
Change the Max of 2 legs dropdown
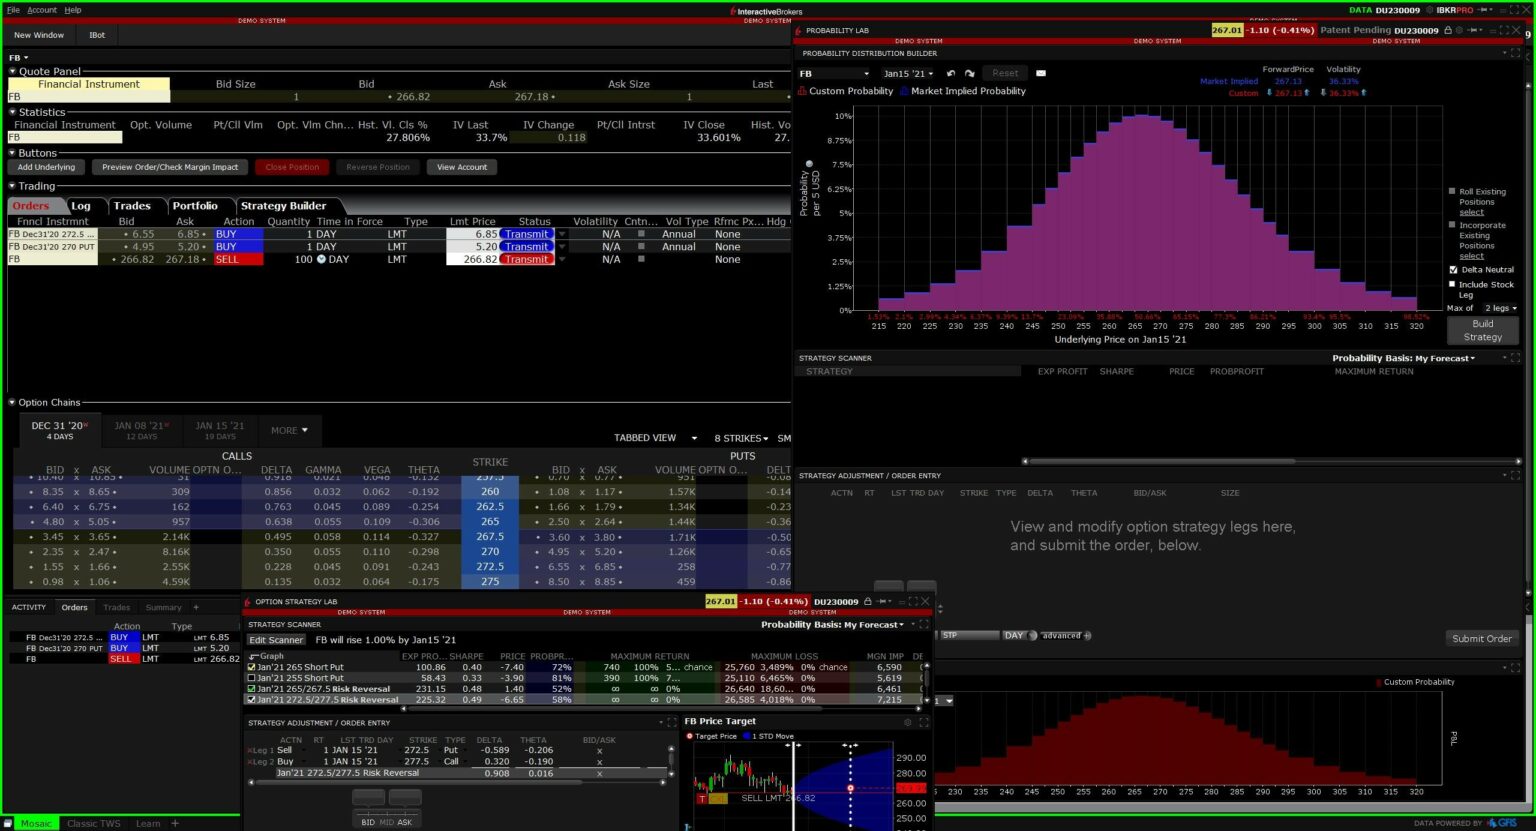[1499, 308]
